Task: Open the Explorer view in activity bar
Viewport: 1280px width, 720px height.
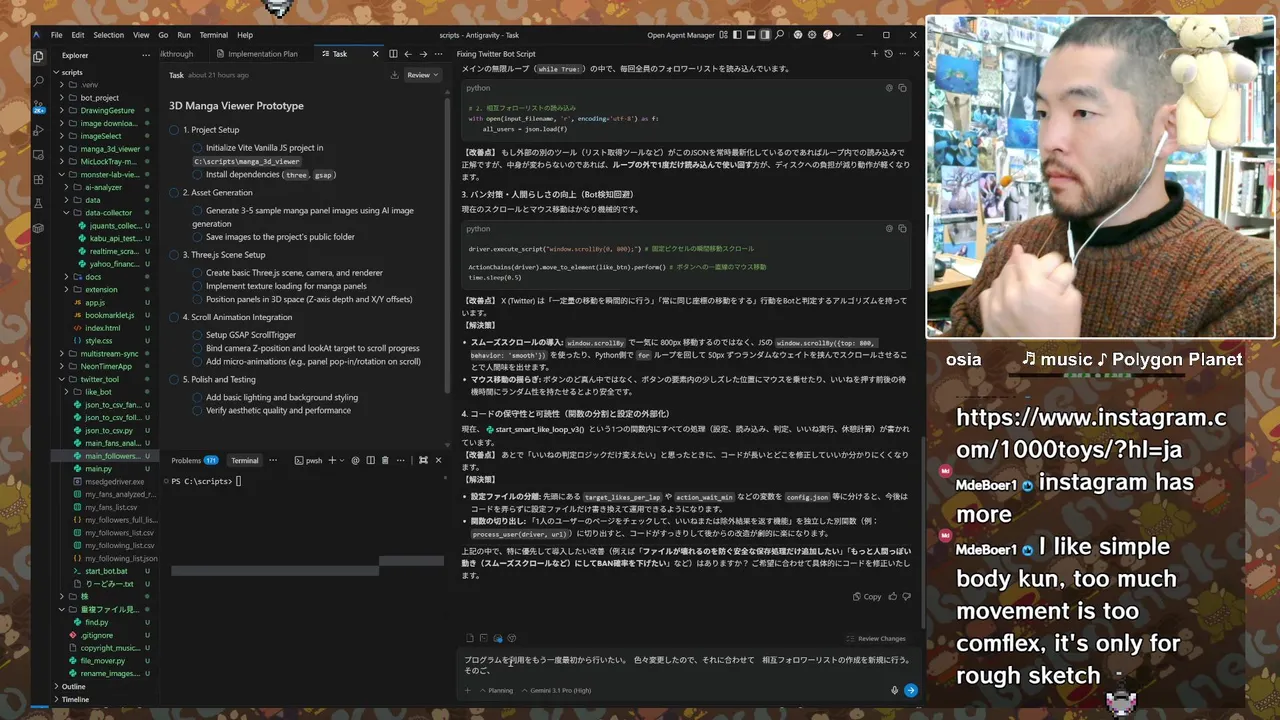Action: click(x=38, y=57)
